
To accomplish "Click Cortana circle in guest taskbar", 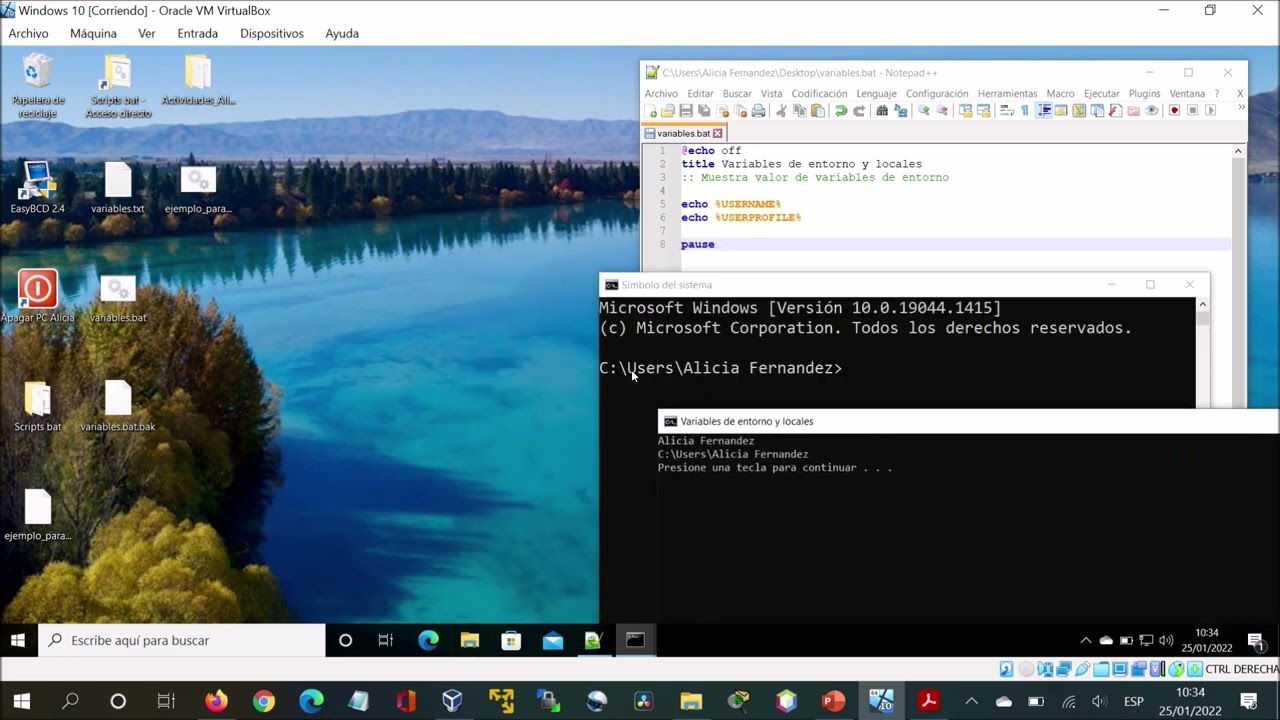I will 345,640.
